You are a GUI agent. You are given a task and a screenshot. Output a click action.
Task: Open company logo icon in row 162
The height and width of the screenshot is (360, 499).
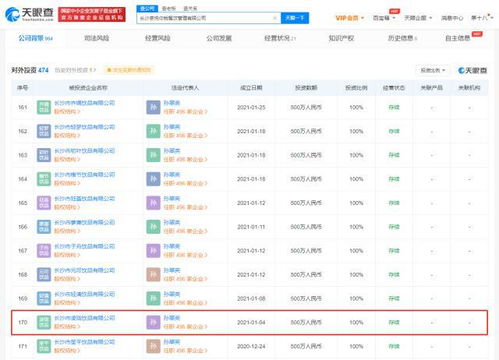coord(44,131)
